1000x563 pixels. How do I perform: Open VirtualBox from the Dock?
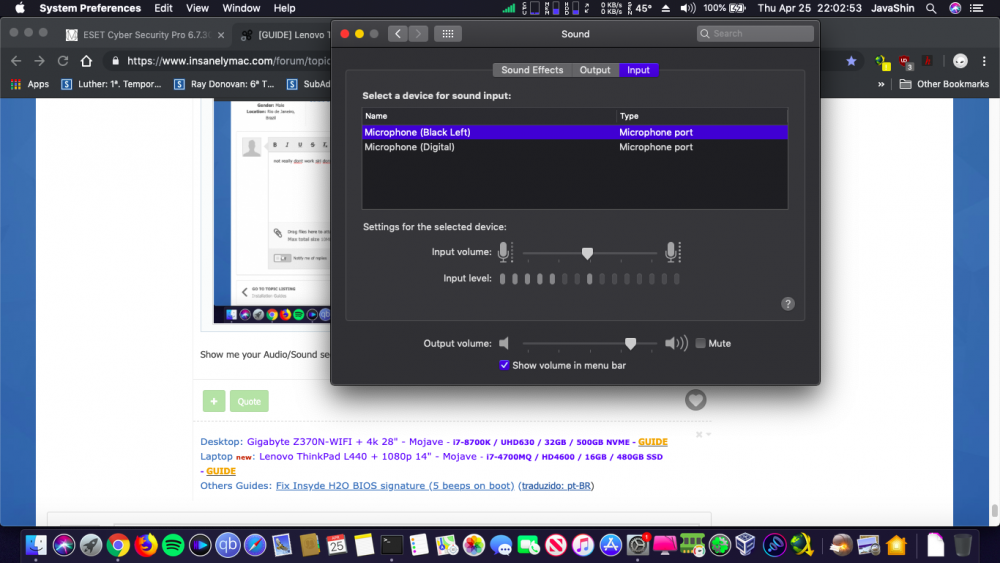(x=746, y=545)
